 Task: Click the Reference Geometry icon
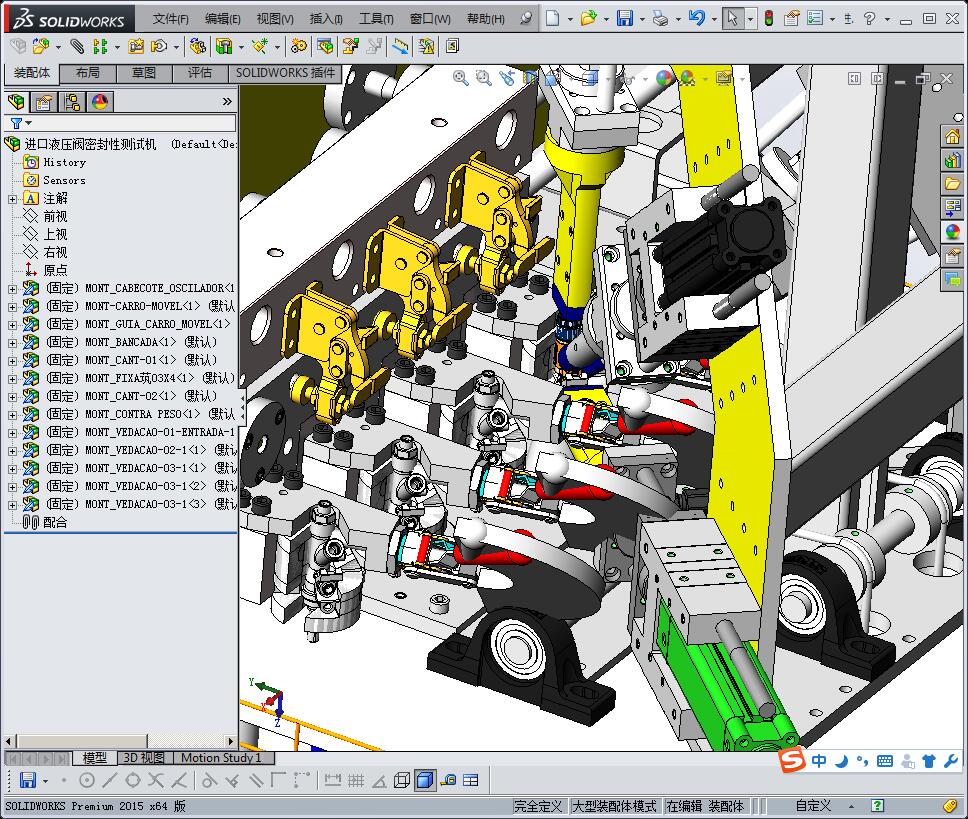pos(259,46)
